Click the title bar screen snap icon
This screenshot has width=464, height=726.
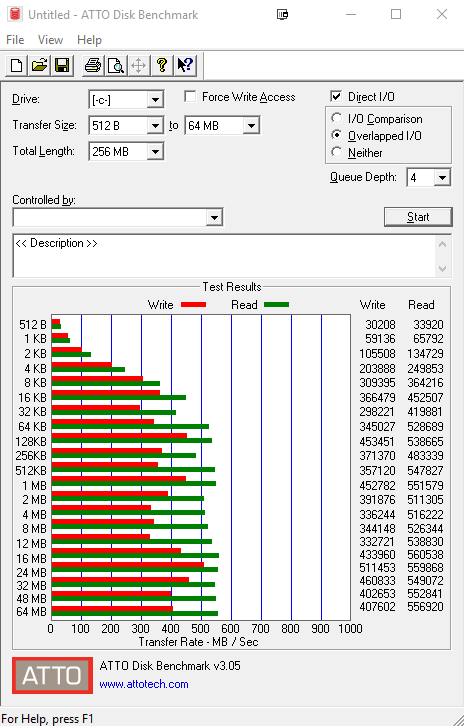[282, 14]
